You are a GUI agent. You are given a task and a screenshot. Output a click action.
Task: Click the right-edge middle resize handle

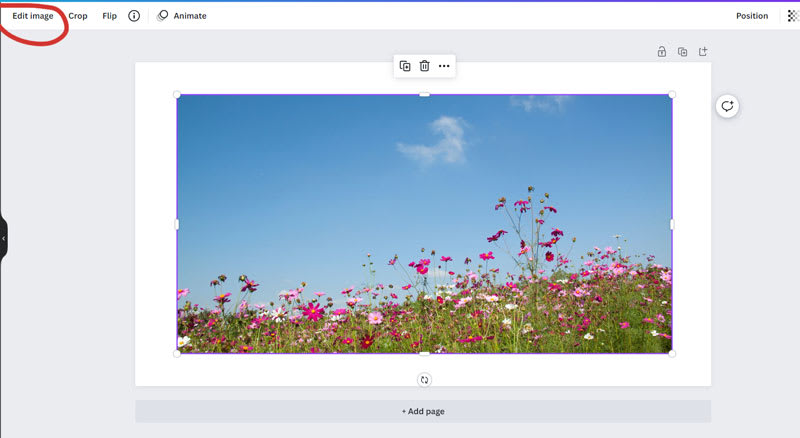[672, 224]
